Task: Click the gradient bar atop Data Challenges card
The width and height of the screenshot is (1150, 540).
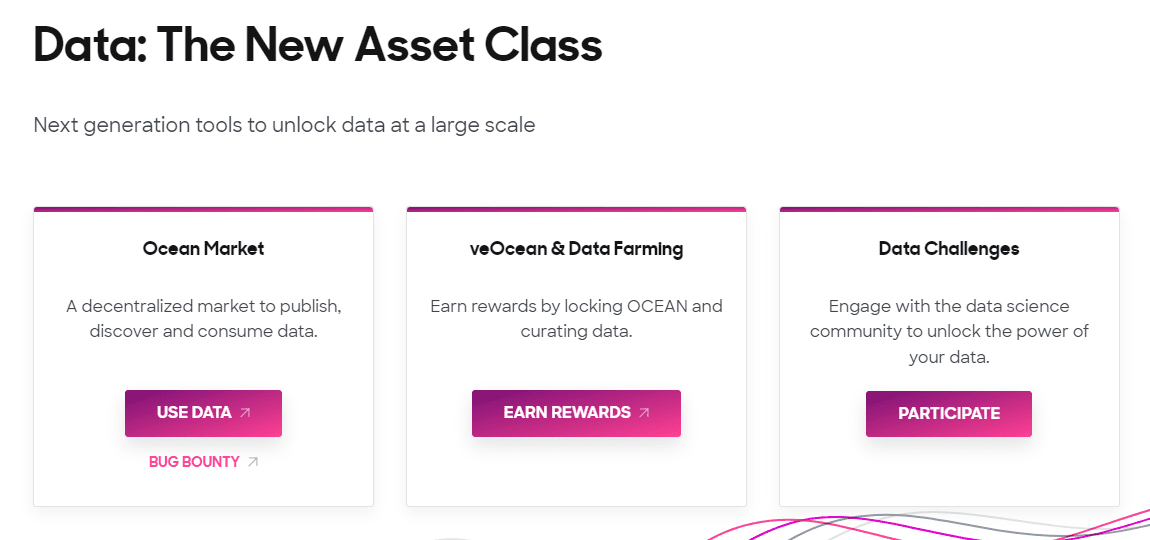Action: click(949, 209)
